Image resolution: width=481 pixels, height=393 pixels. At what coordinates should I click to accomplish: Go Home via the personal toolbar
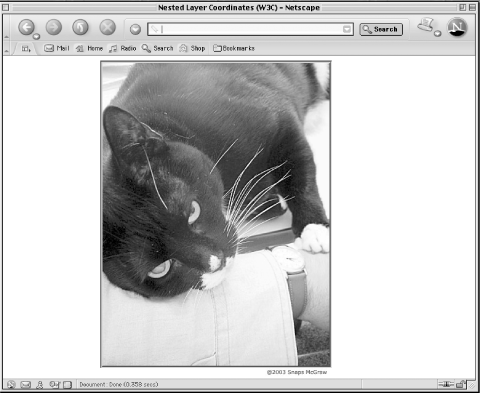pyautogui.click(x=89, y=48)
